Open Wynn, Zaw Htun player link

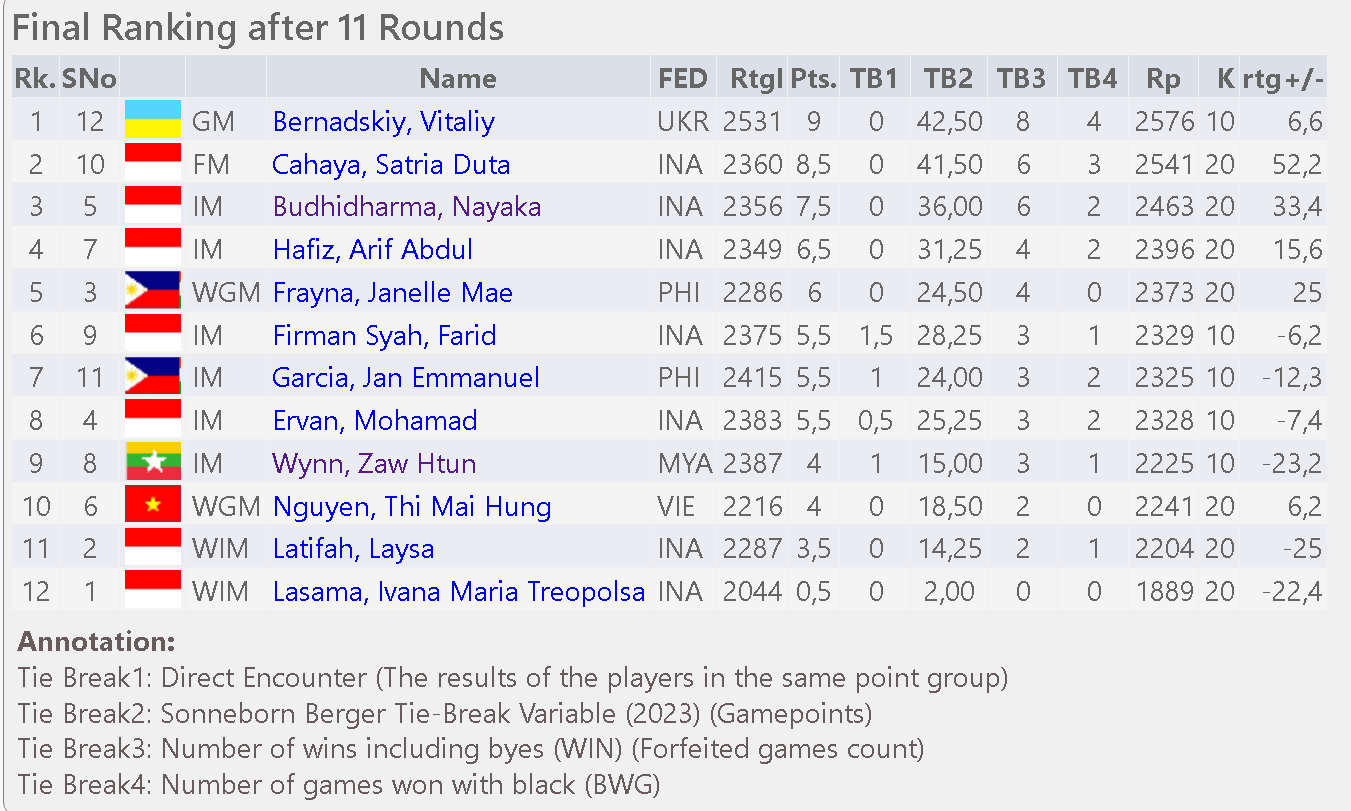[375, 464]
